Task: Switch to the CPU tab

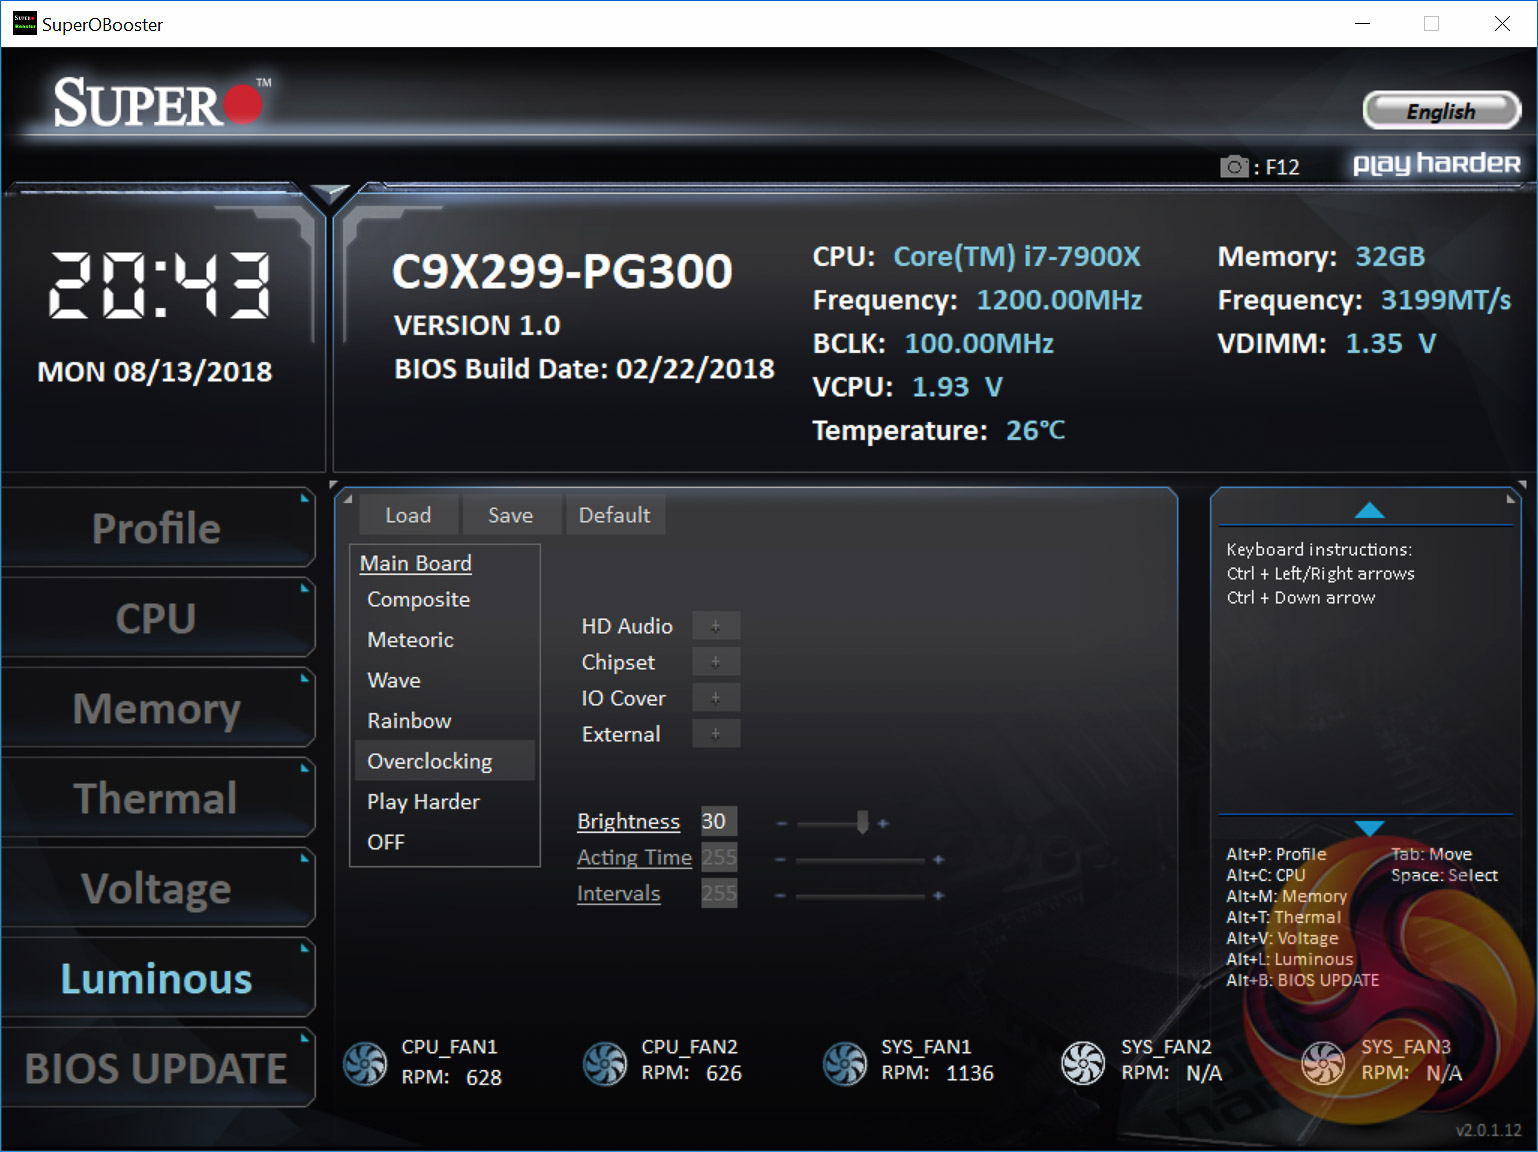Action: [x=157, y=618]
